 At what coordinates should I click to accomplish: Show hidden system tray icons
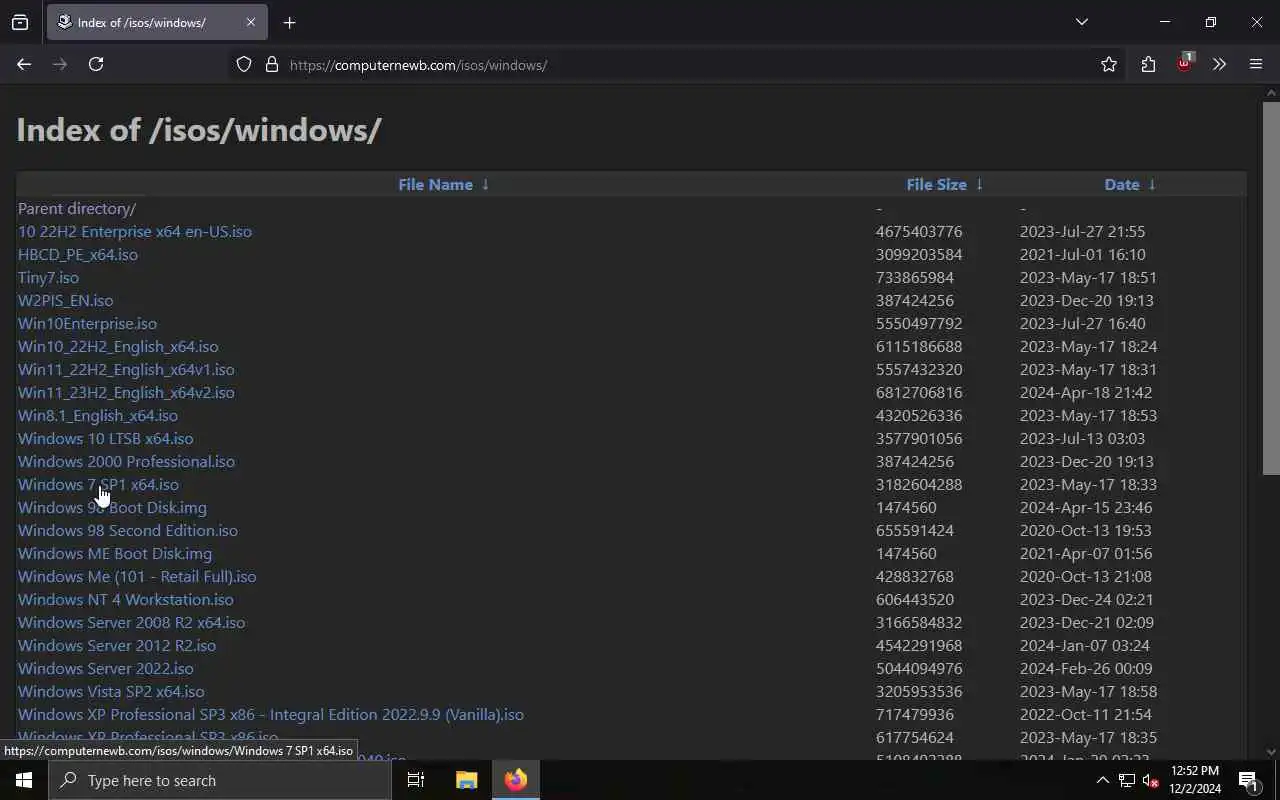pos(1103,781)
